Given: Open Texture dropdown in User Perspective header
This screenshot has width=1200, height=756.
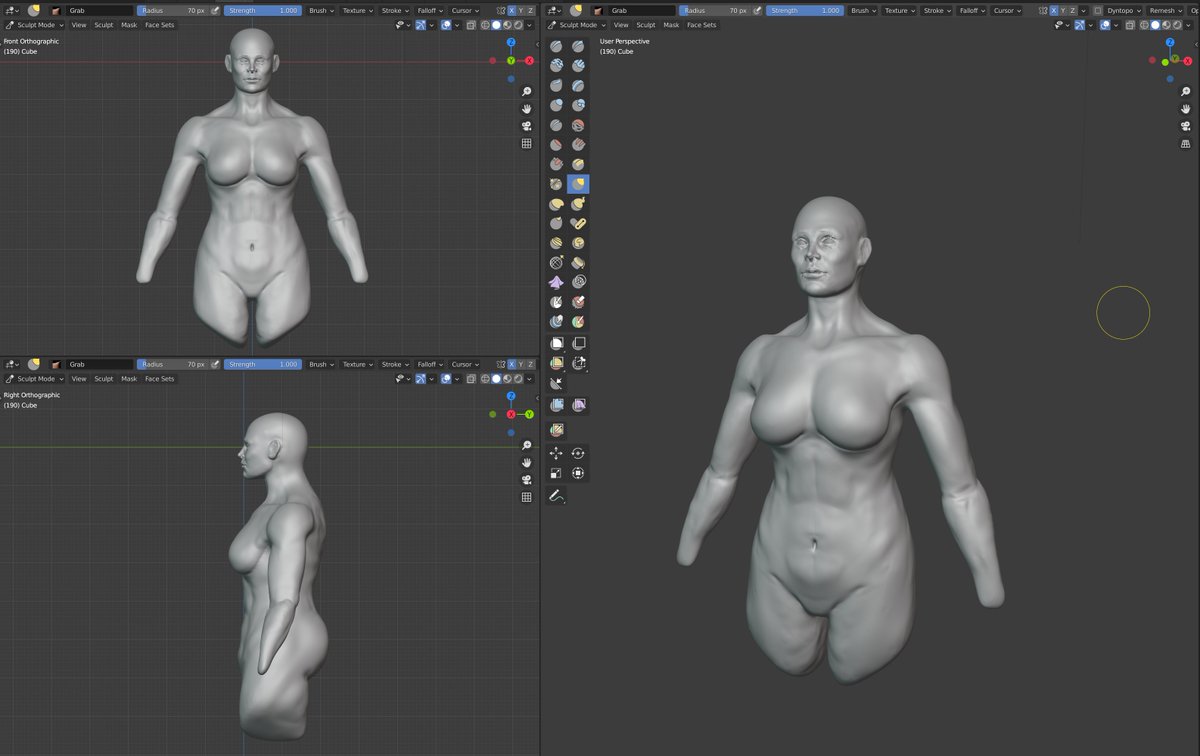Looking at the screenshot, I should click(898, 10).
